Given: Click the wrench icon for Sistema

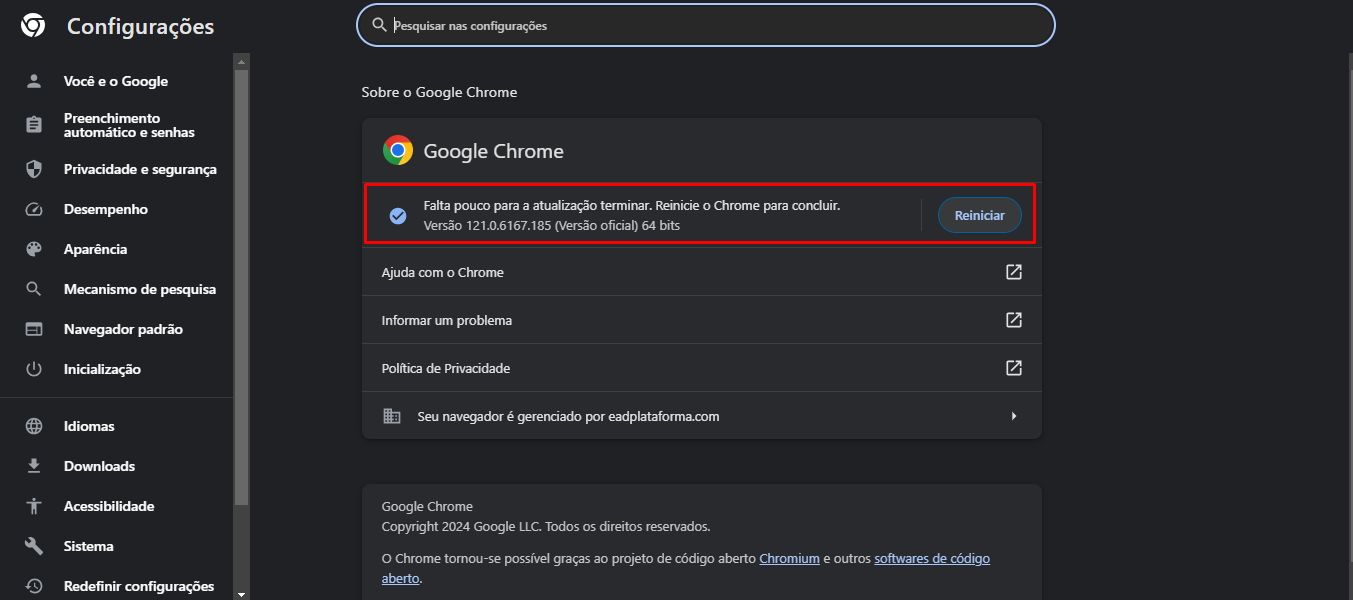Looking at the screenshot, I should pos(34,546).
